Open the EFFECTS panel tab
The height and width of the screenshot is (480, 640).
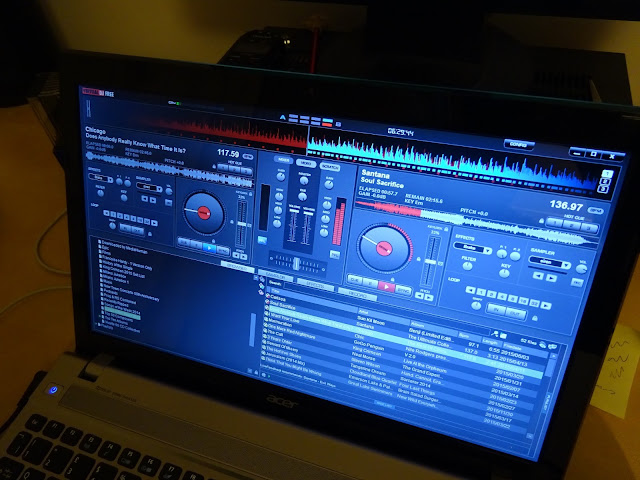(x=315, y=284)
